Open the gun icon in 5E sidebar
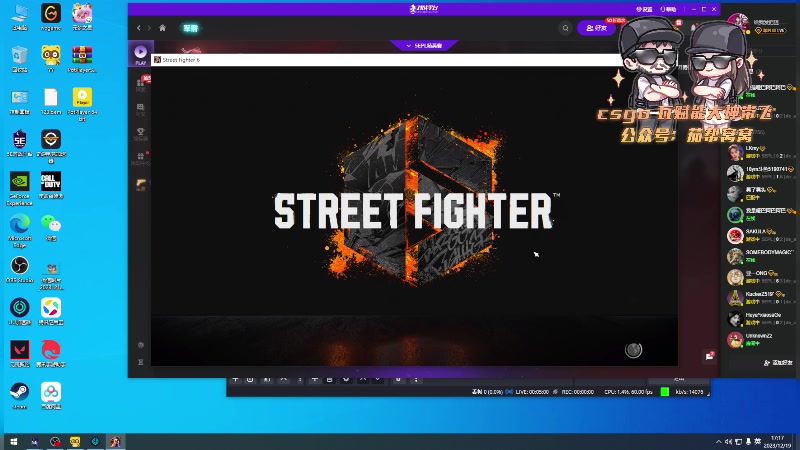 140,183
